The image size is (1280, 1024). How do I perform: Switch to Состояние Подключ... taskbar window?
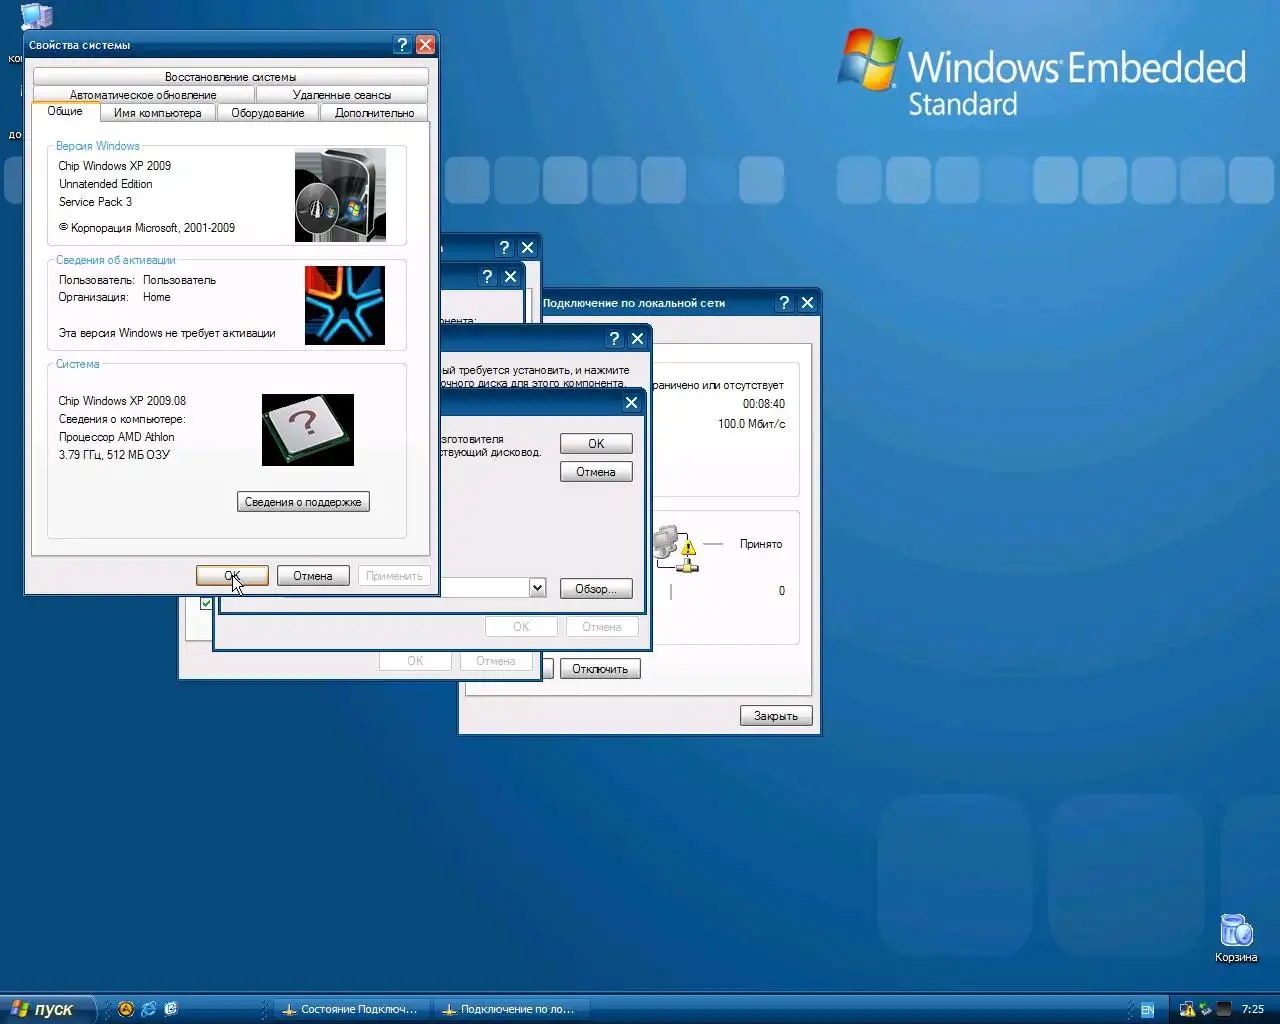352,1009
